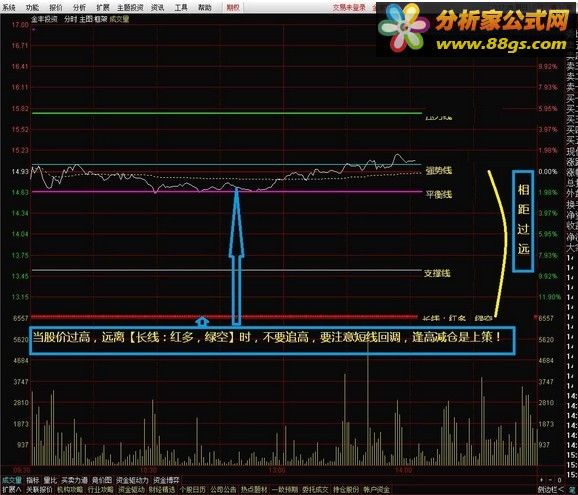Click the plus zoom icon at bottom right
Viewport: 578px width, 495px height.
[x=542, y=480]
